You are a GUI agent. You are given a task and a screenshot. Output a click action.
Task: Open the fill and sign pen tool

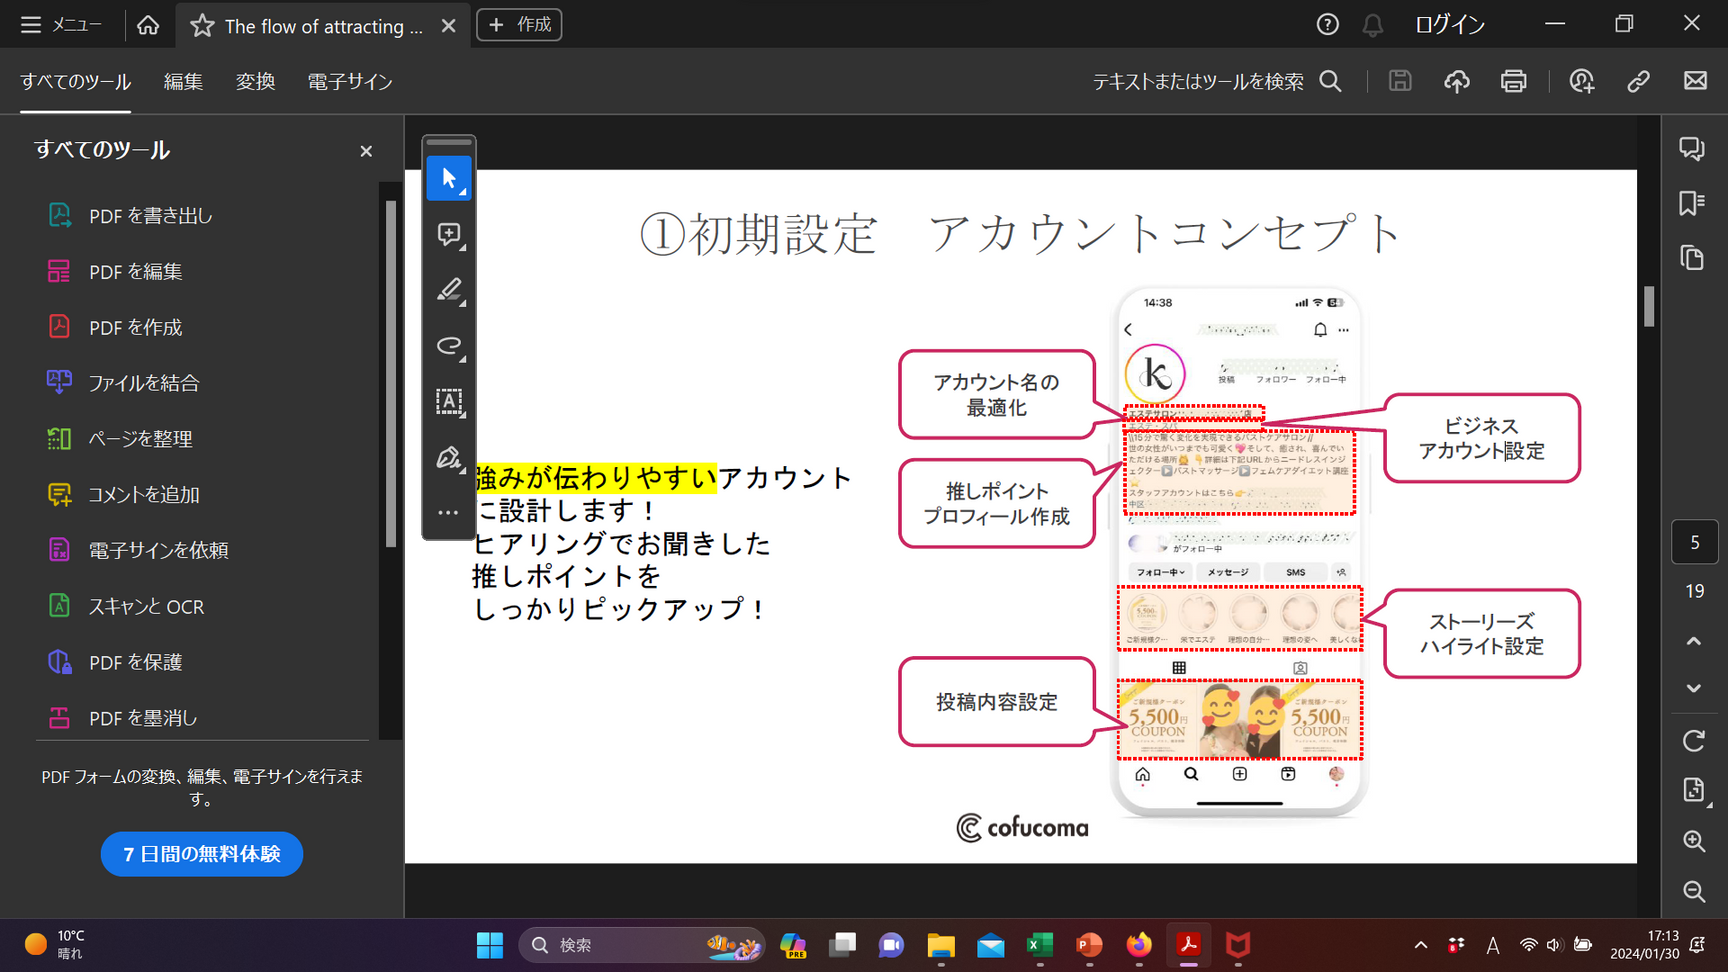point(449,458)
